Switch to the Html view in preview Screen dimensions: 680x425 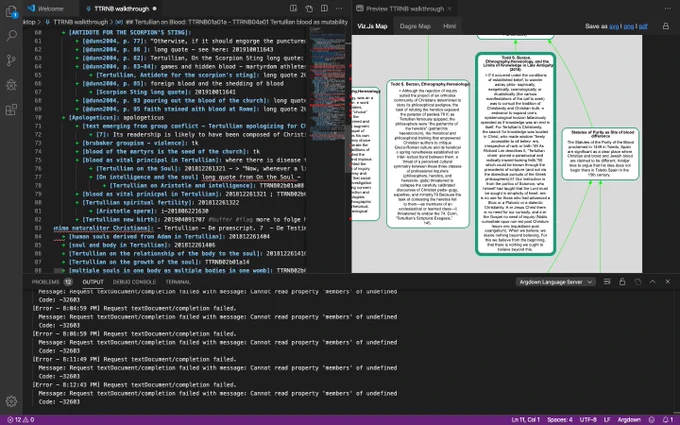tap(449, 26)
